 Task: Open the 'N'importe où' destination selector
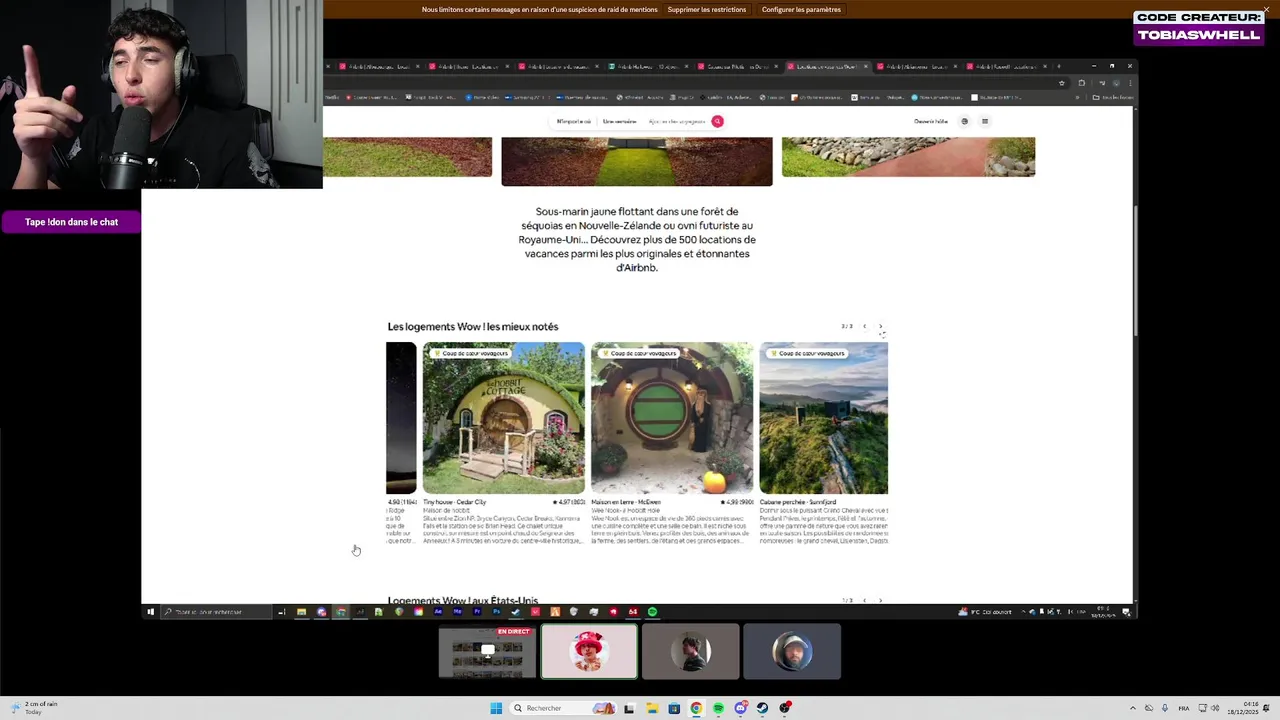tap(574, 121)
